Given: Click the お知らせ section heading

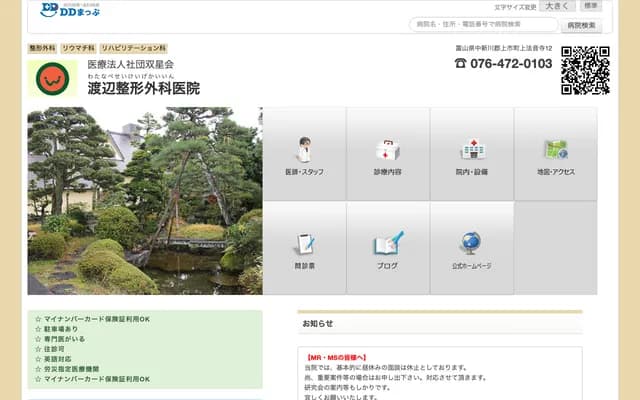Looking at the screenshot, I should [x=318, y=324].
